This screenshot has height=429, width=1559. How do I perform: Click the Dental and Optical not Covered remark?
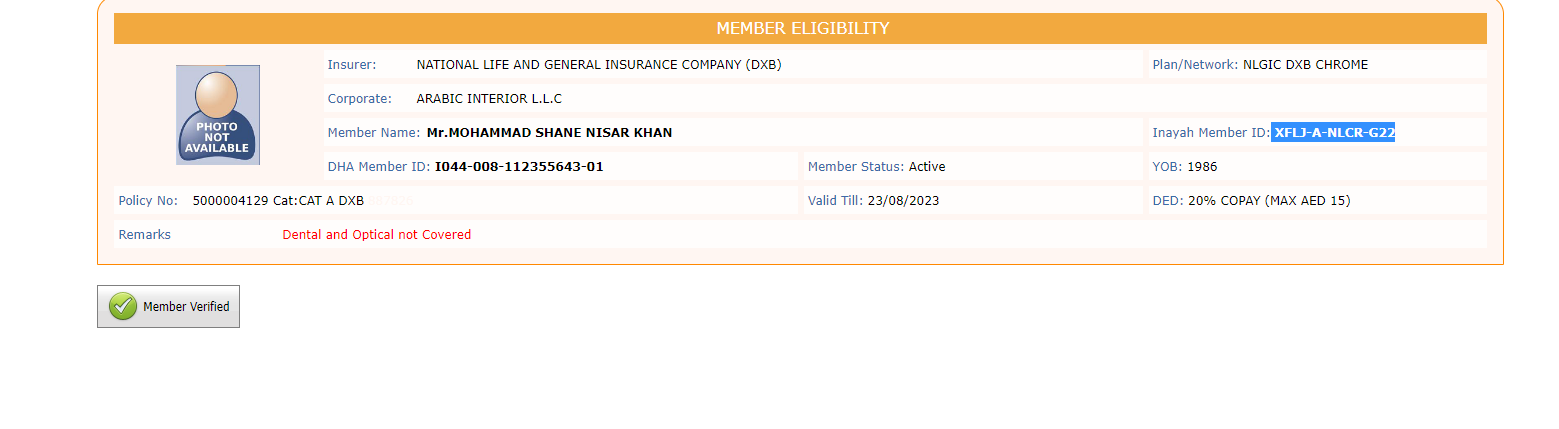tap(376, 235)
